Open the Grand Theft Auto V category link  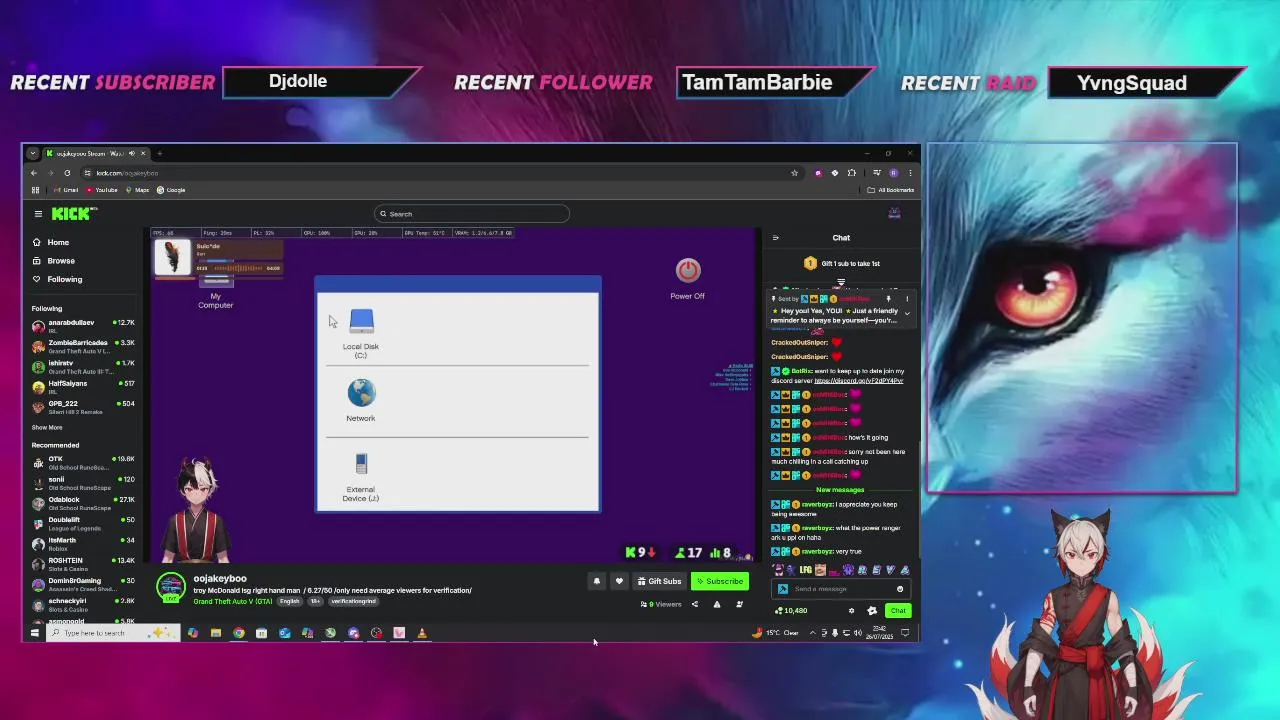tap(233, 601)
